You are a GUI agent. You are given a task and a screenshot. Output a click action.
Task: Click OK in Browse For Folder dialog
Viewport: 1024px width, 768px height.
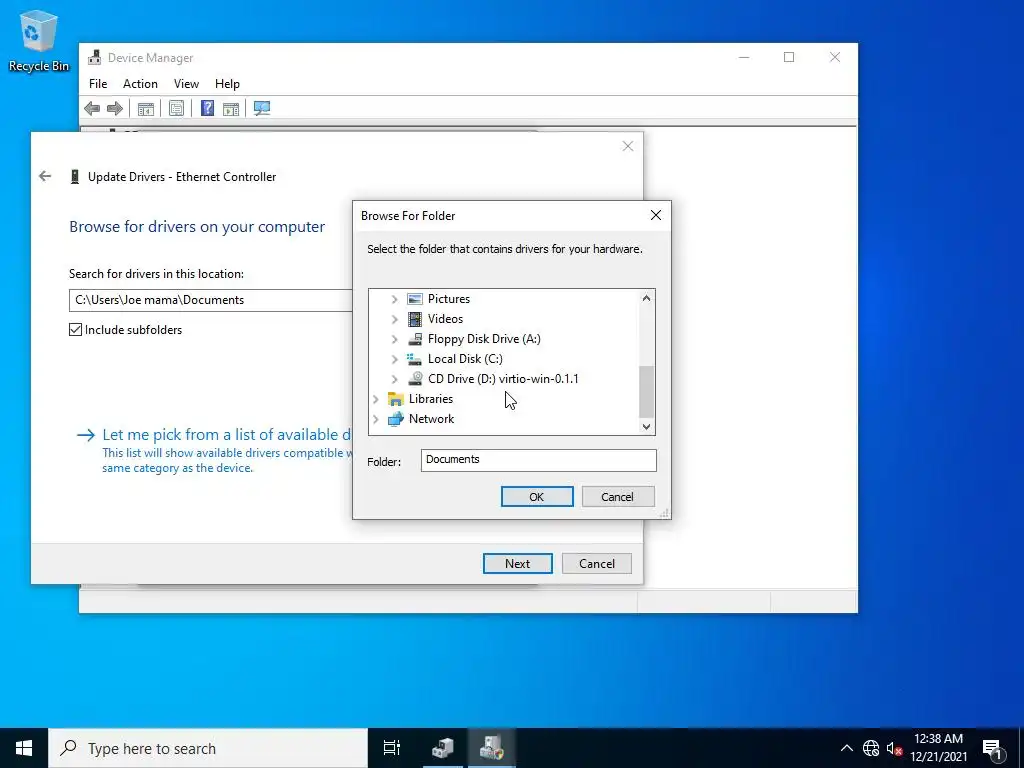point(537,497)
